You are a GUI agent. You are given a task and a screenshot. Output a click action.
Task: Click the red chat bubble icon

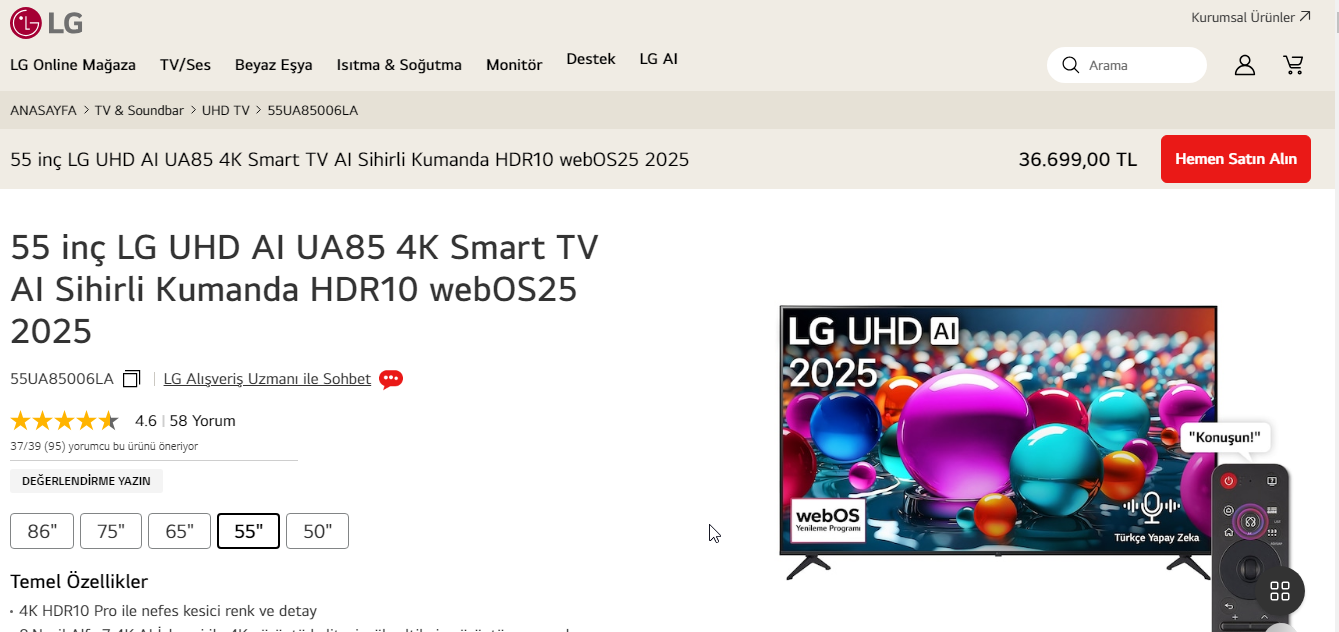pos(391,379)
